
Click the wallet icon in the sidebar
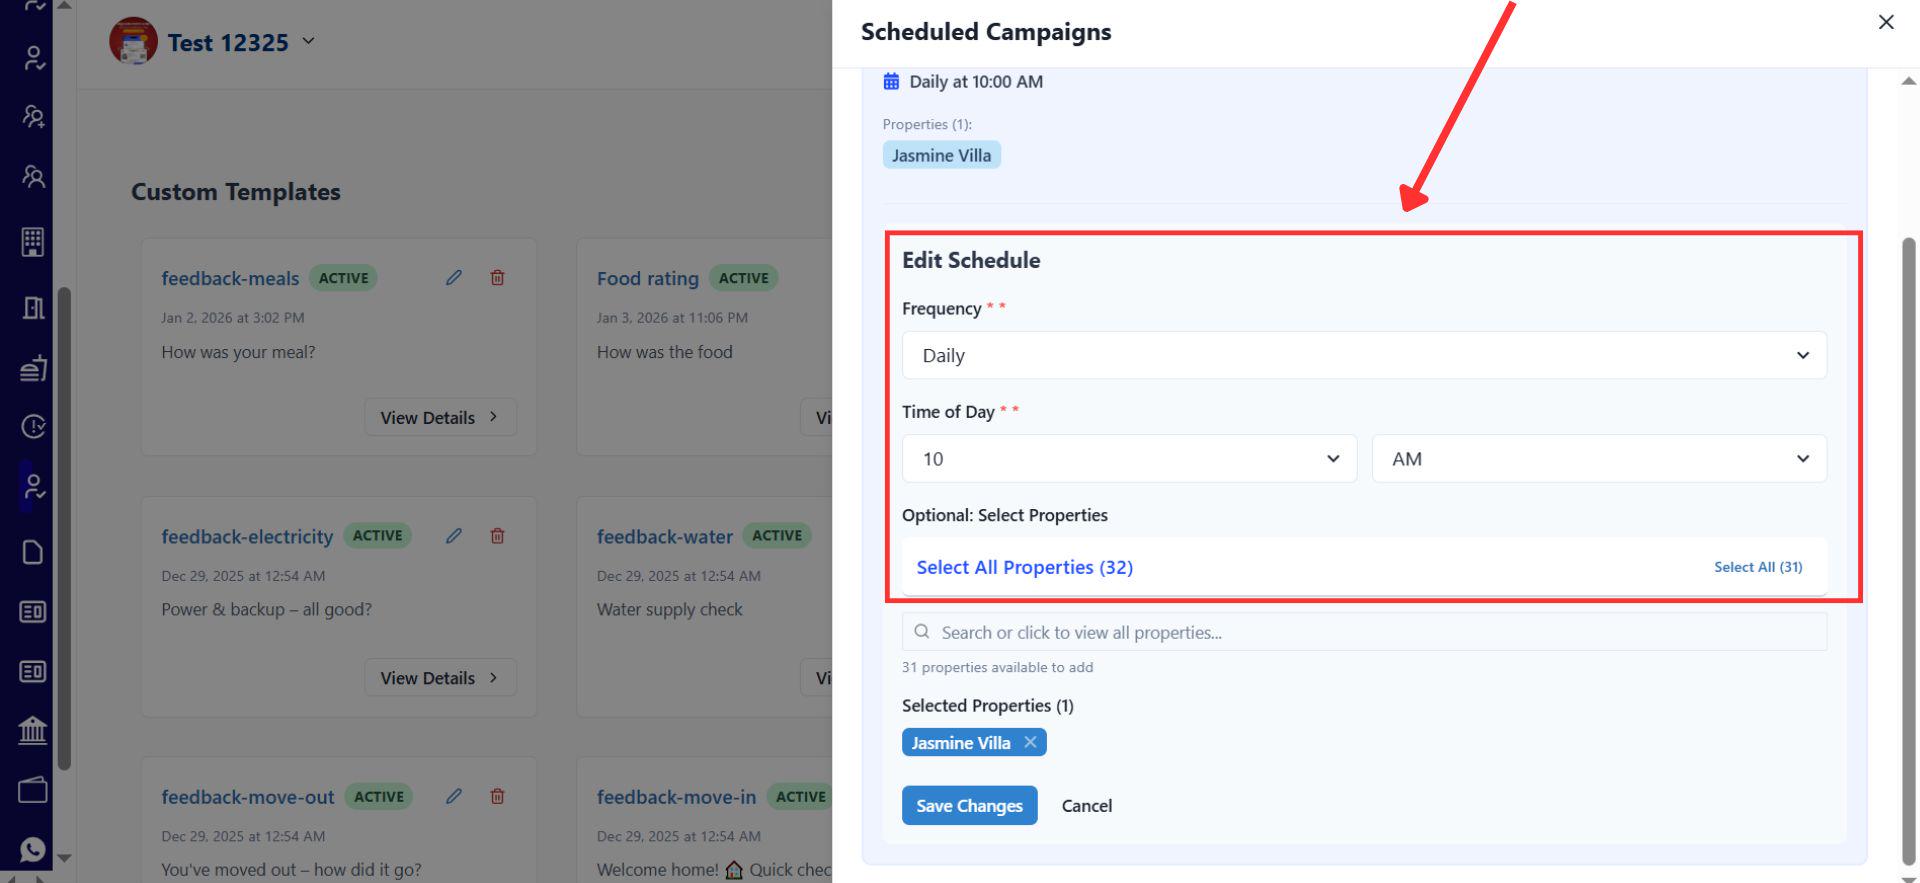32,790
